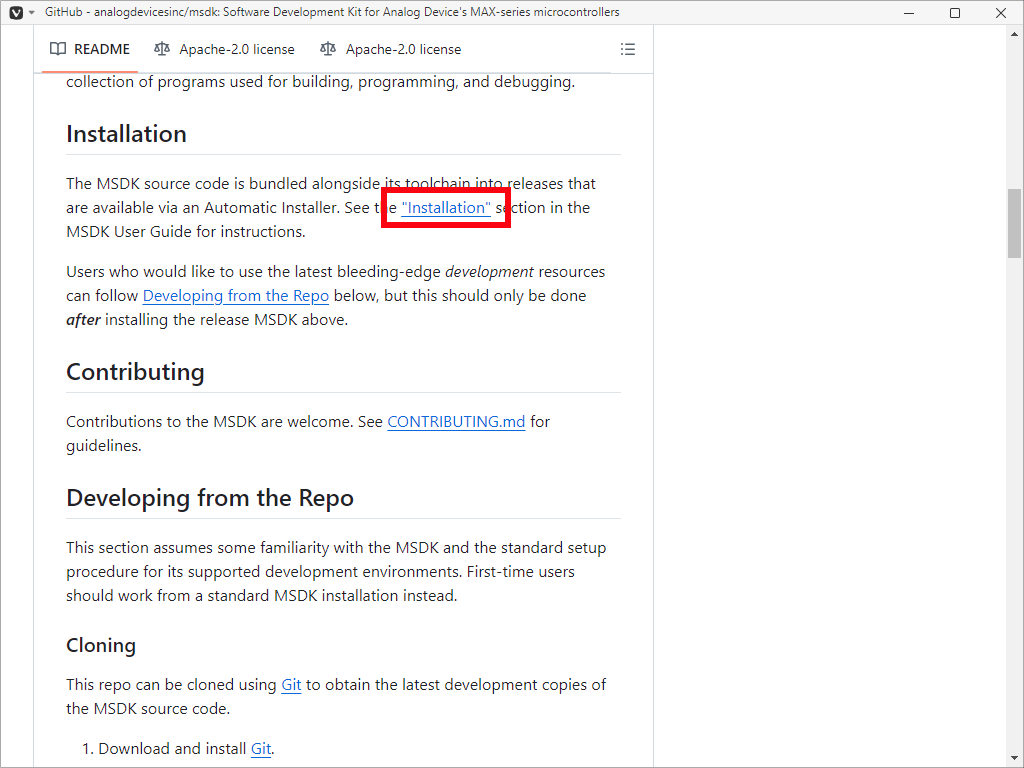Image resolution: width=1024 pixels, height=768 pixels.
Task: Click the Installation section heading
Action: [x=126, y=134]
